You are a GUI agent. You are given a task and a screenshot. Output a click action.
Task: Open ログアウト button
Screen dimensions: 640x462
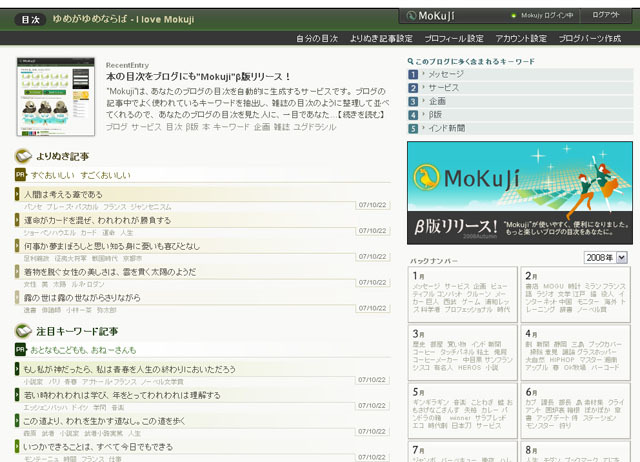tap(606, 15)
